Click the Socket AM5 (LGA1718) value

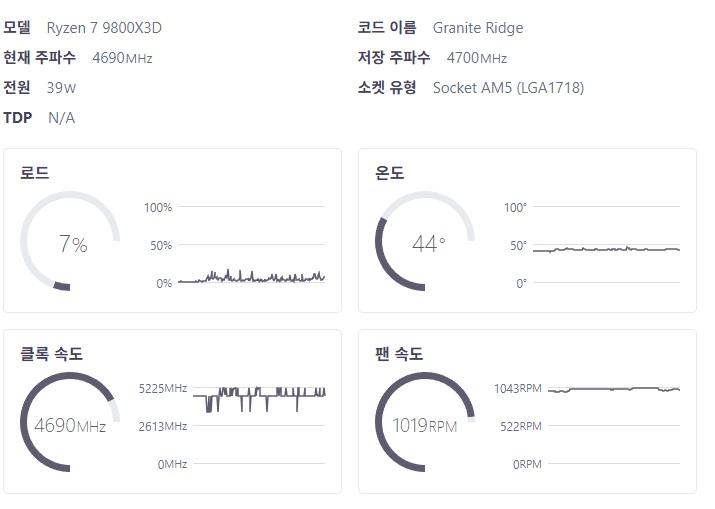click(508, 88)
